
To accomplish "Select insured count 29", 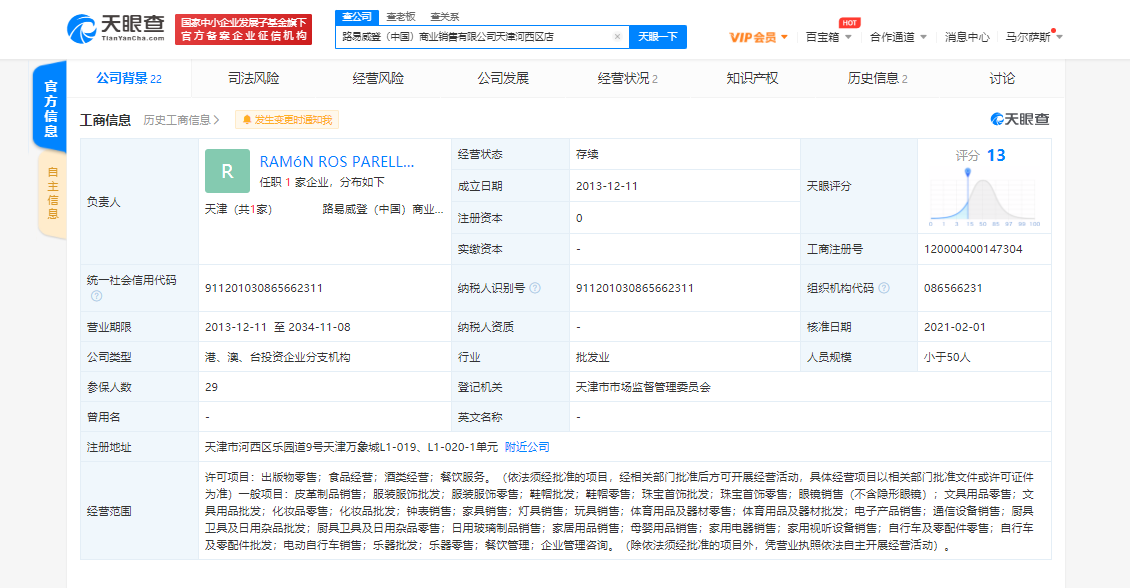I will click(211, 387).
